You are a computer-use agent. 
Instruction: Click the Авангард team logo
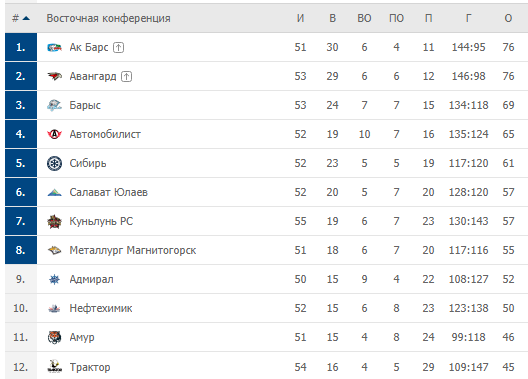pos(54,76)
